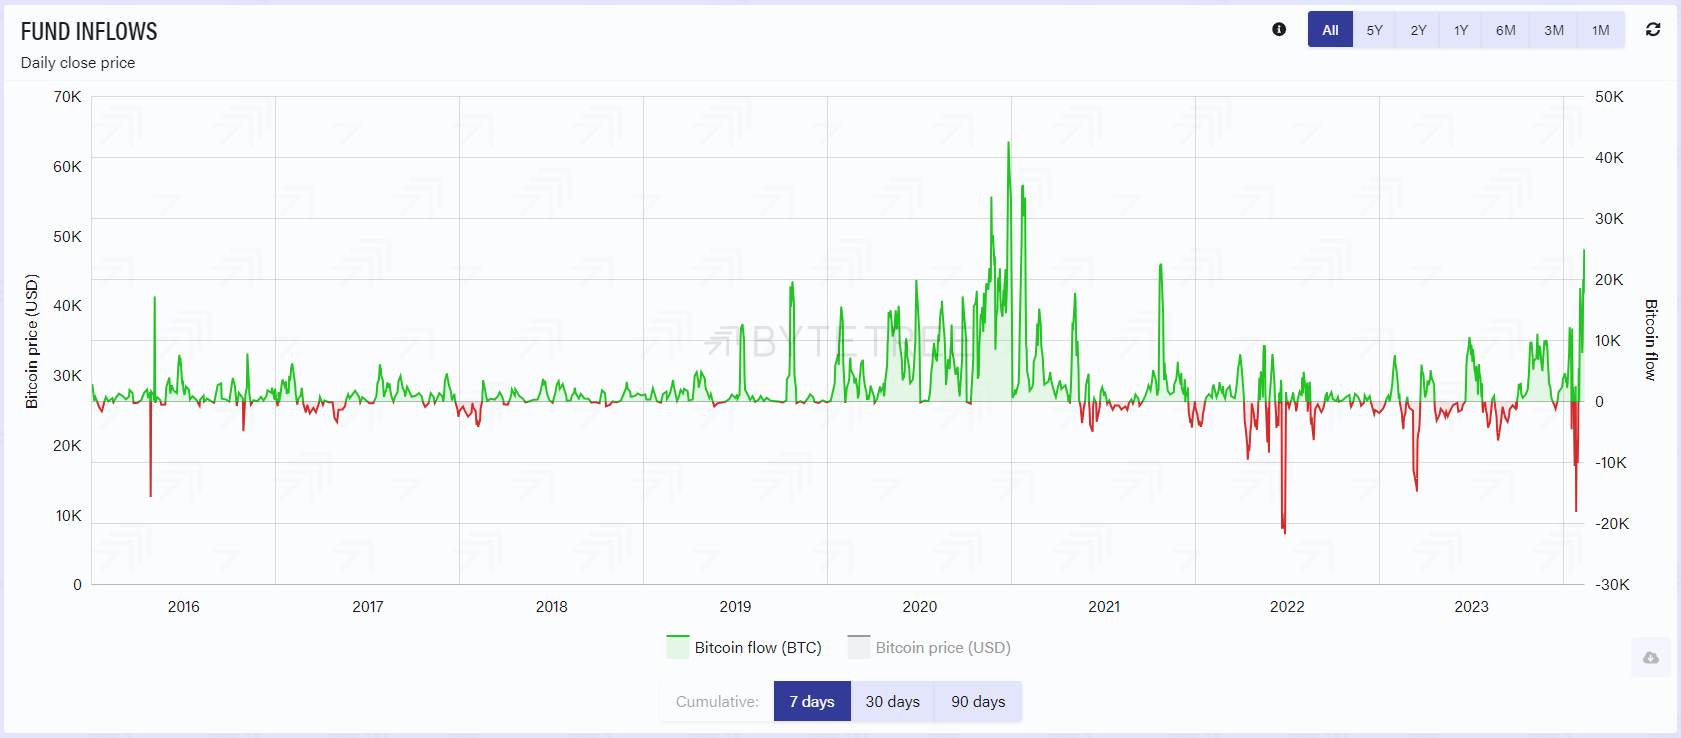Toggle Bitcoin price (USD) series legend
Viewport: 1681px width, 738px height.
click(929, 648)
